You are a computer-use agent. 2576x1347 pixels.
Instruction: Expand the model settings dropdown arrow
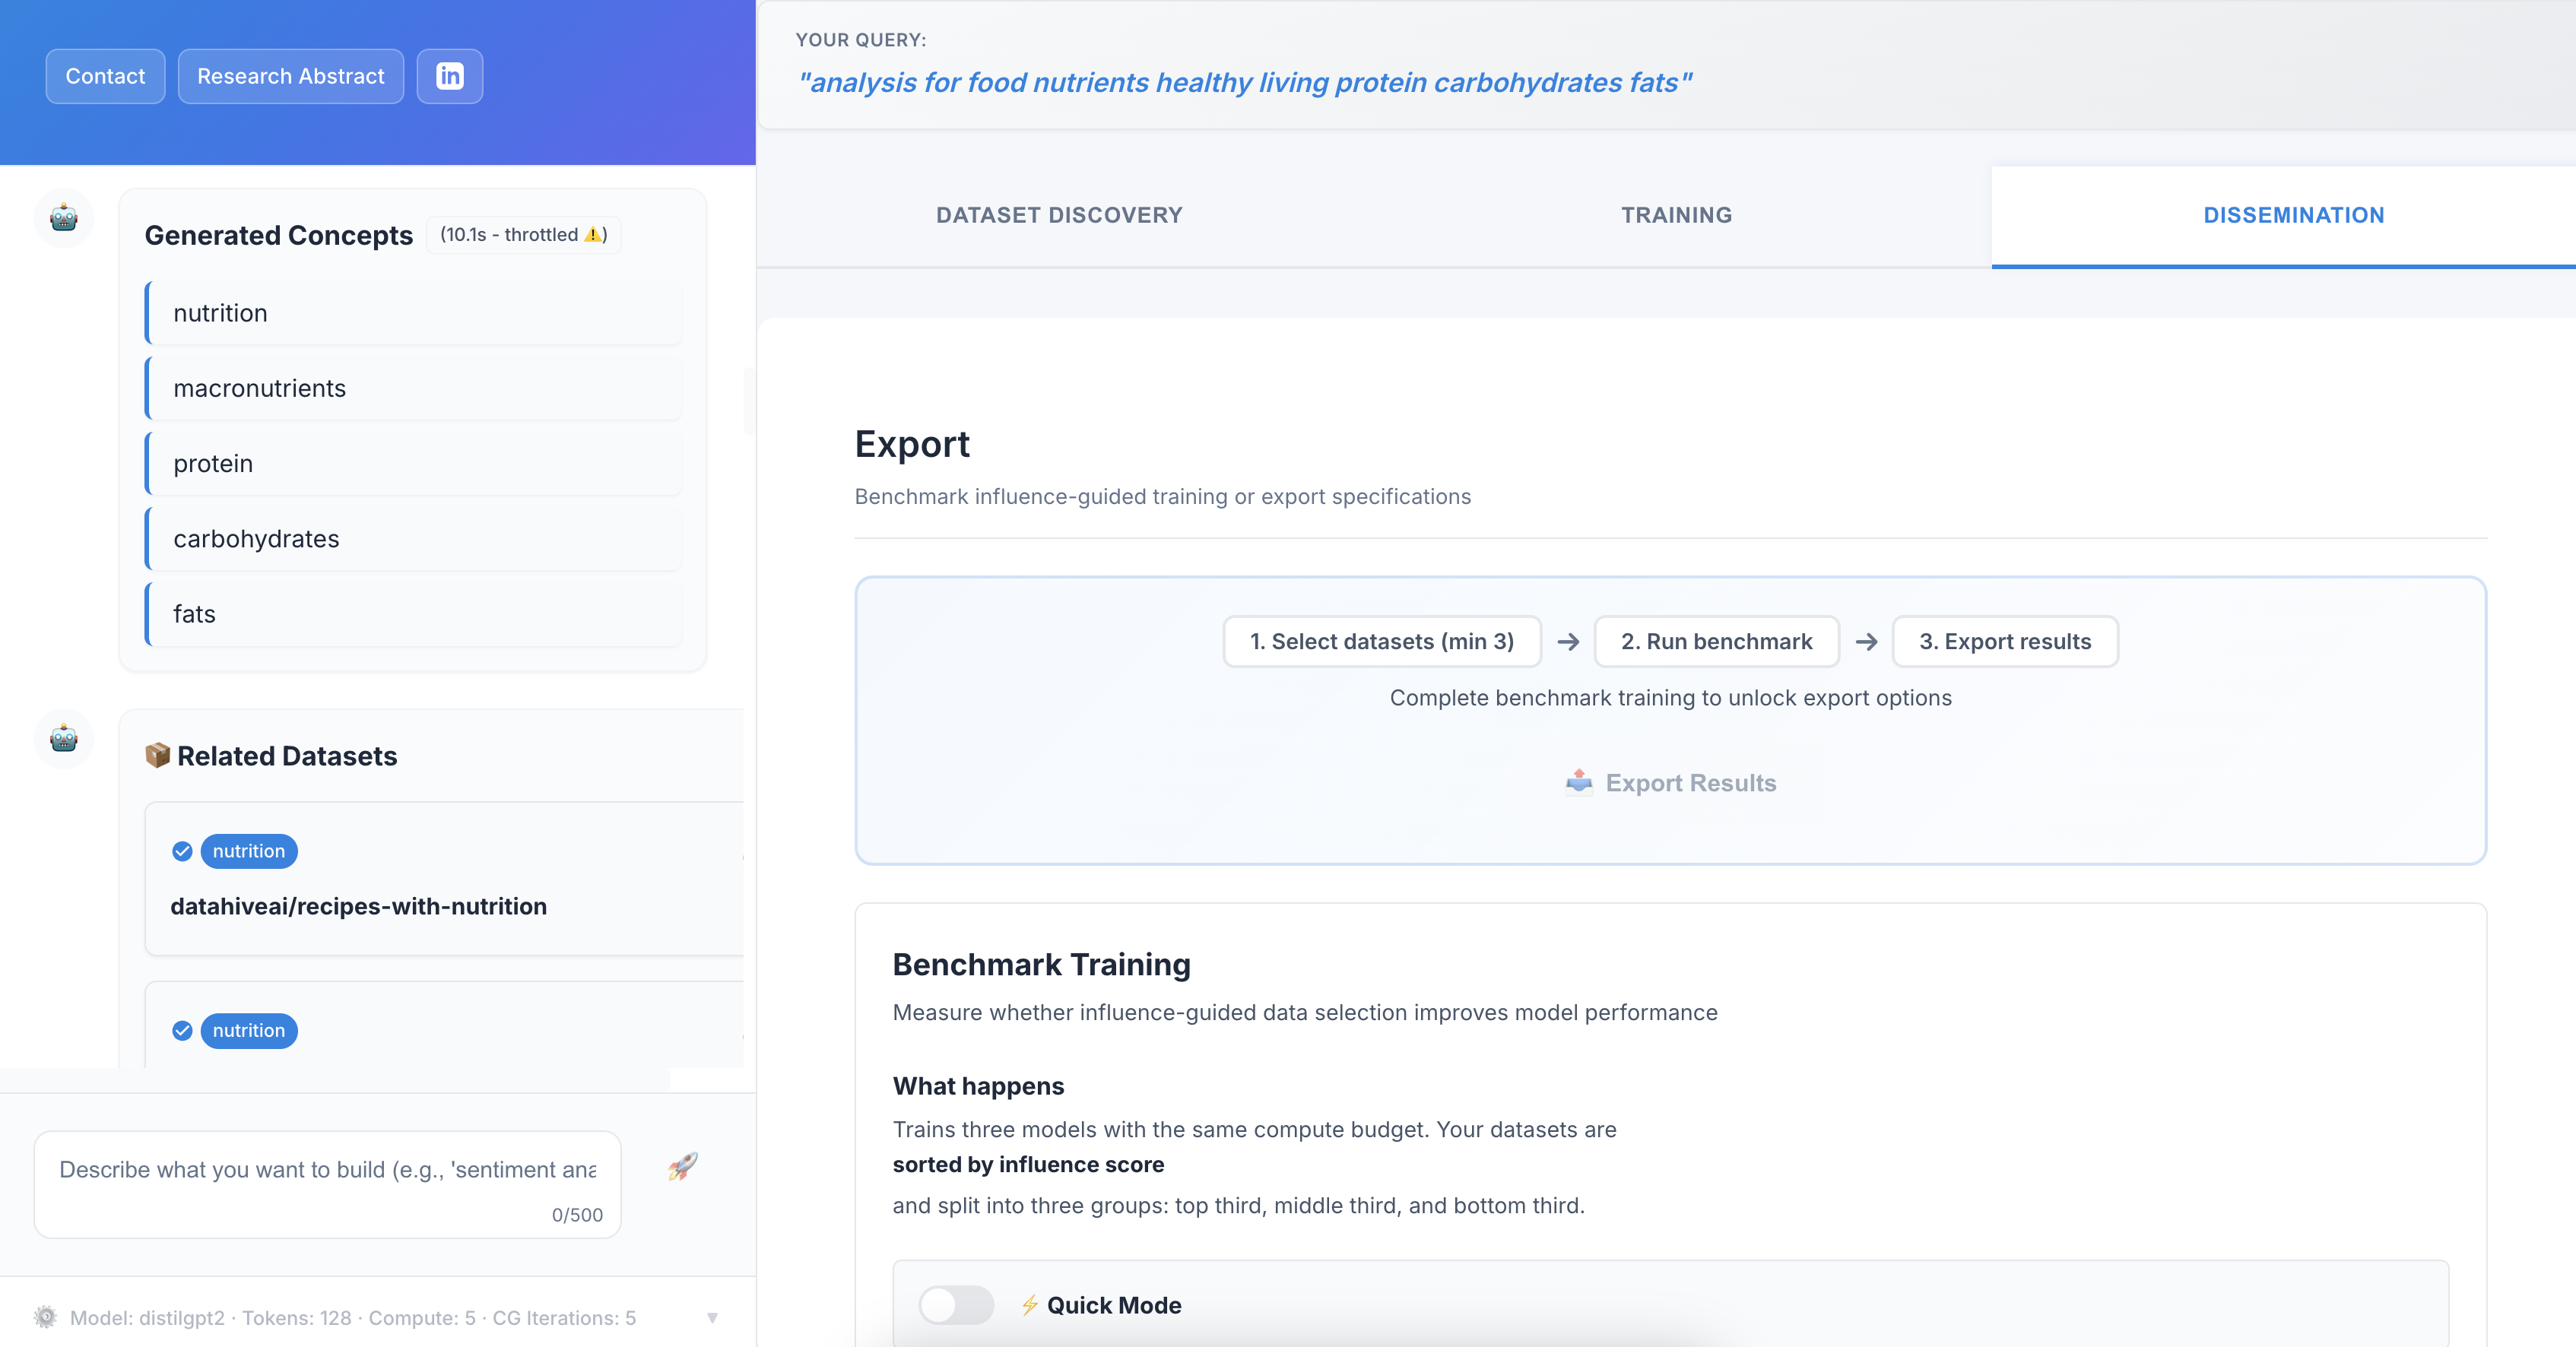coord(712,1318)
